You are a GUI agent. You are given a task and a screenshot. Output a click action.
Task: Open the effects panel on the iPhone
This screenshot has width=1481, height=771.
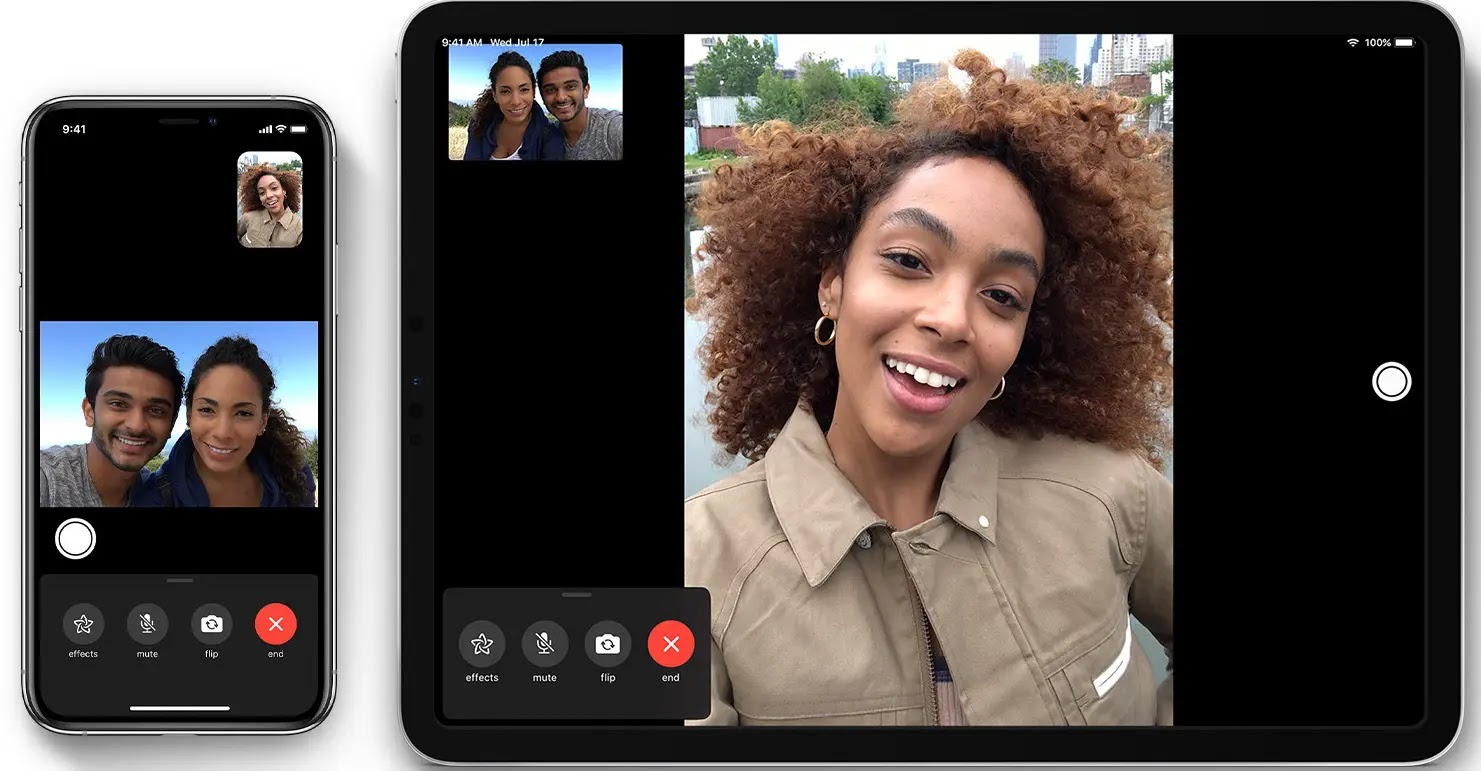82,624
